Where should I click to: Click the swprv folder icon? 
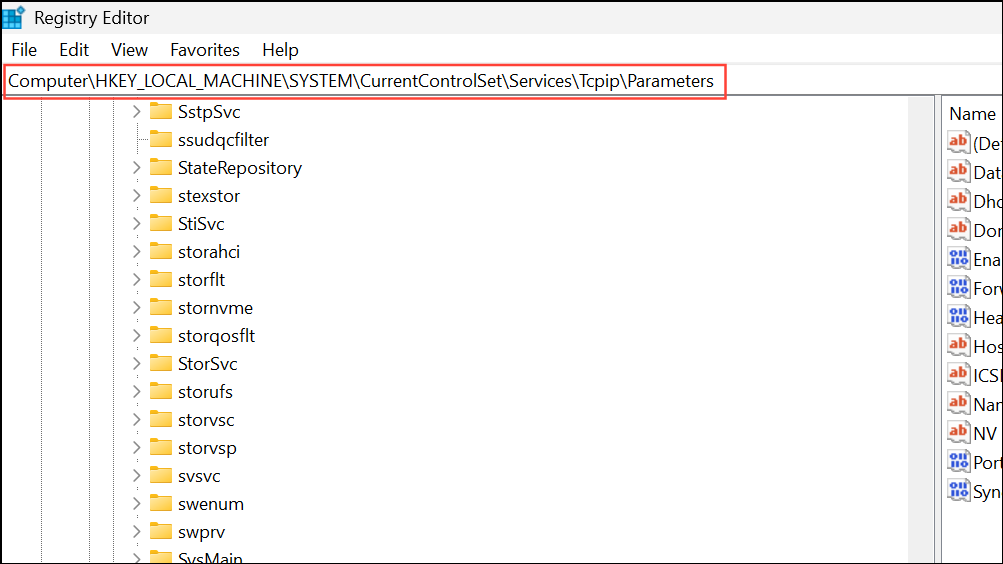[161, 532]
